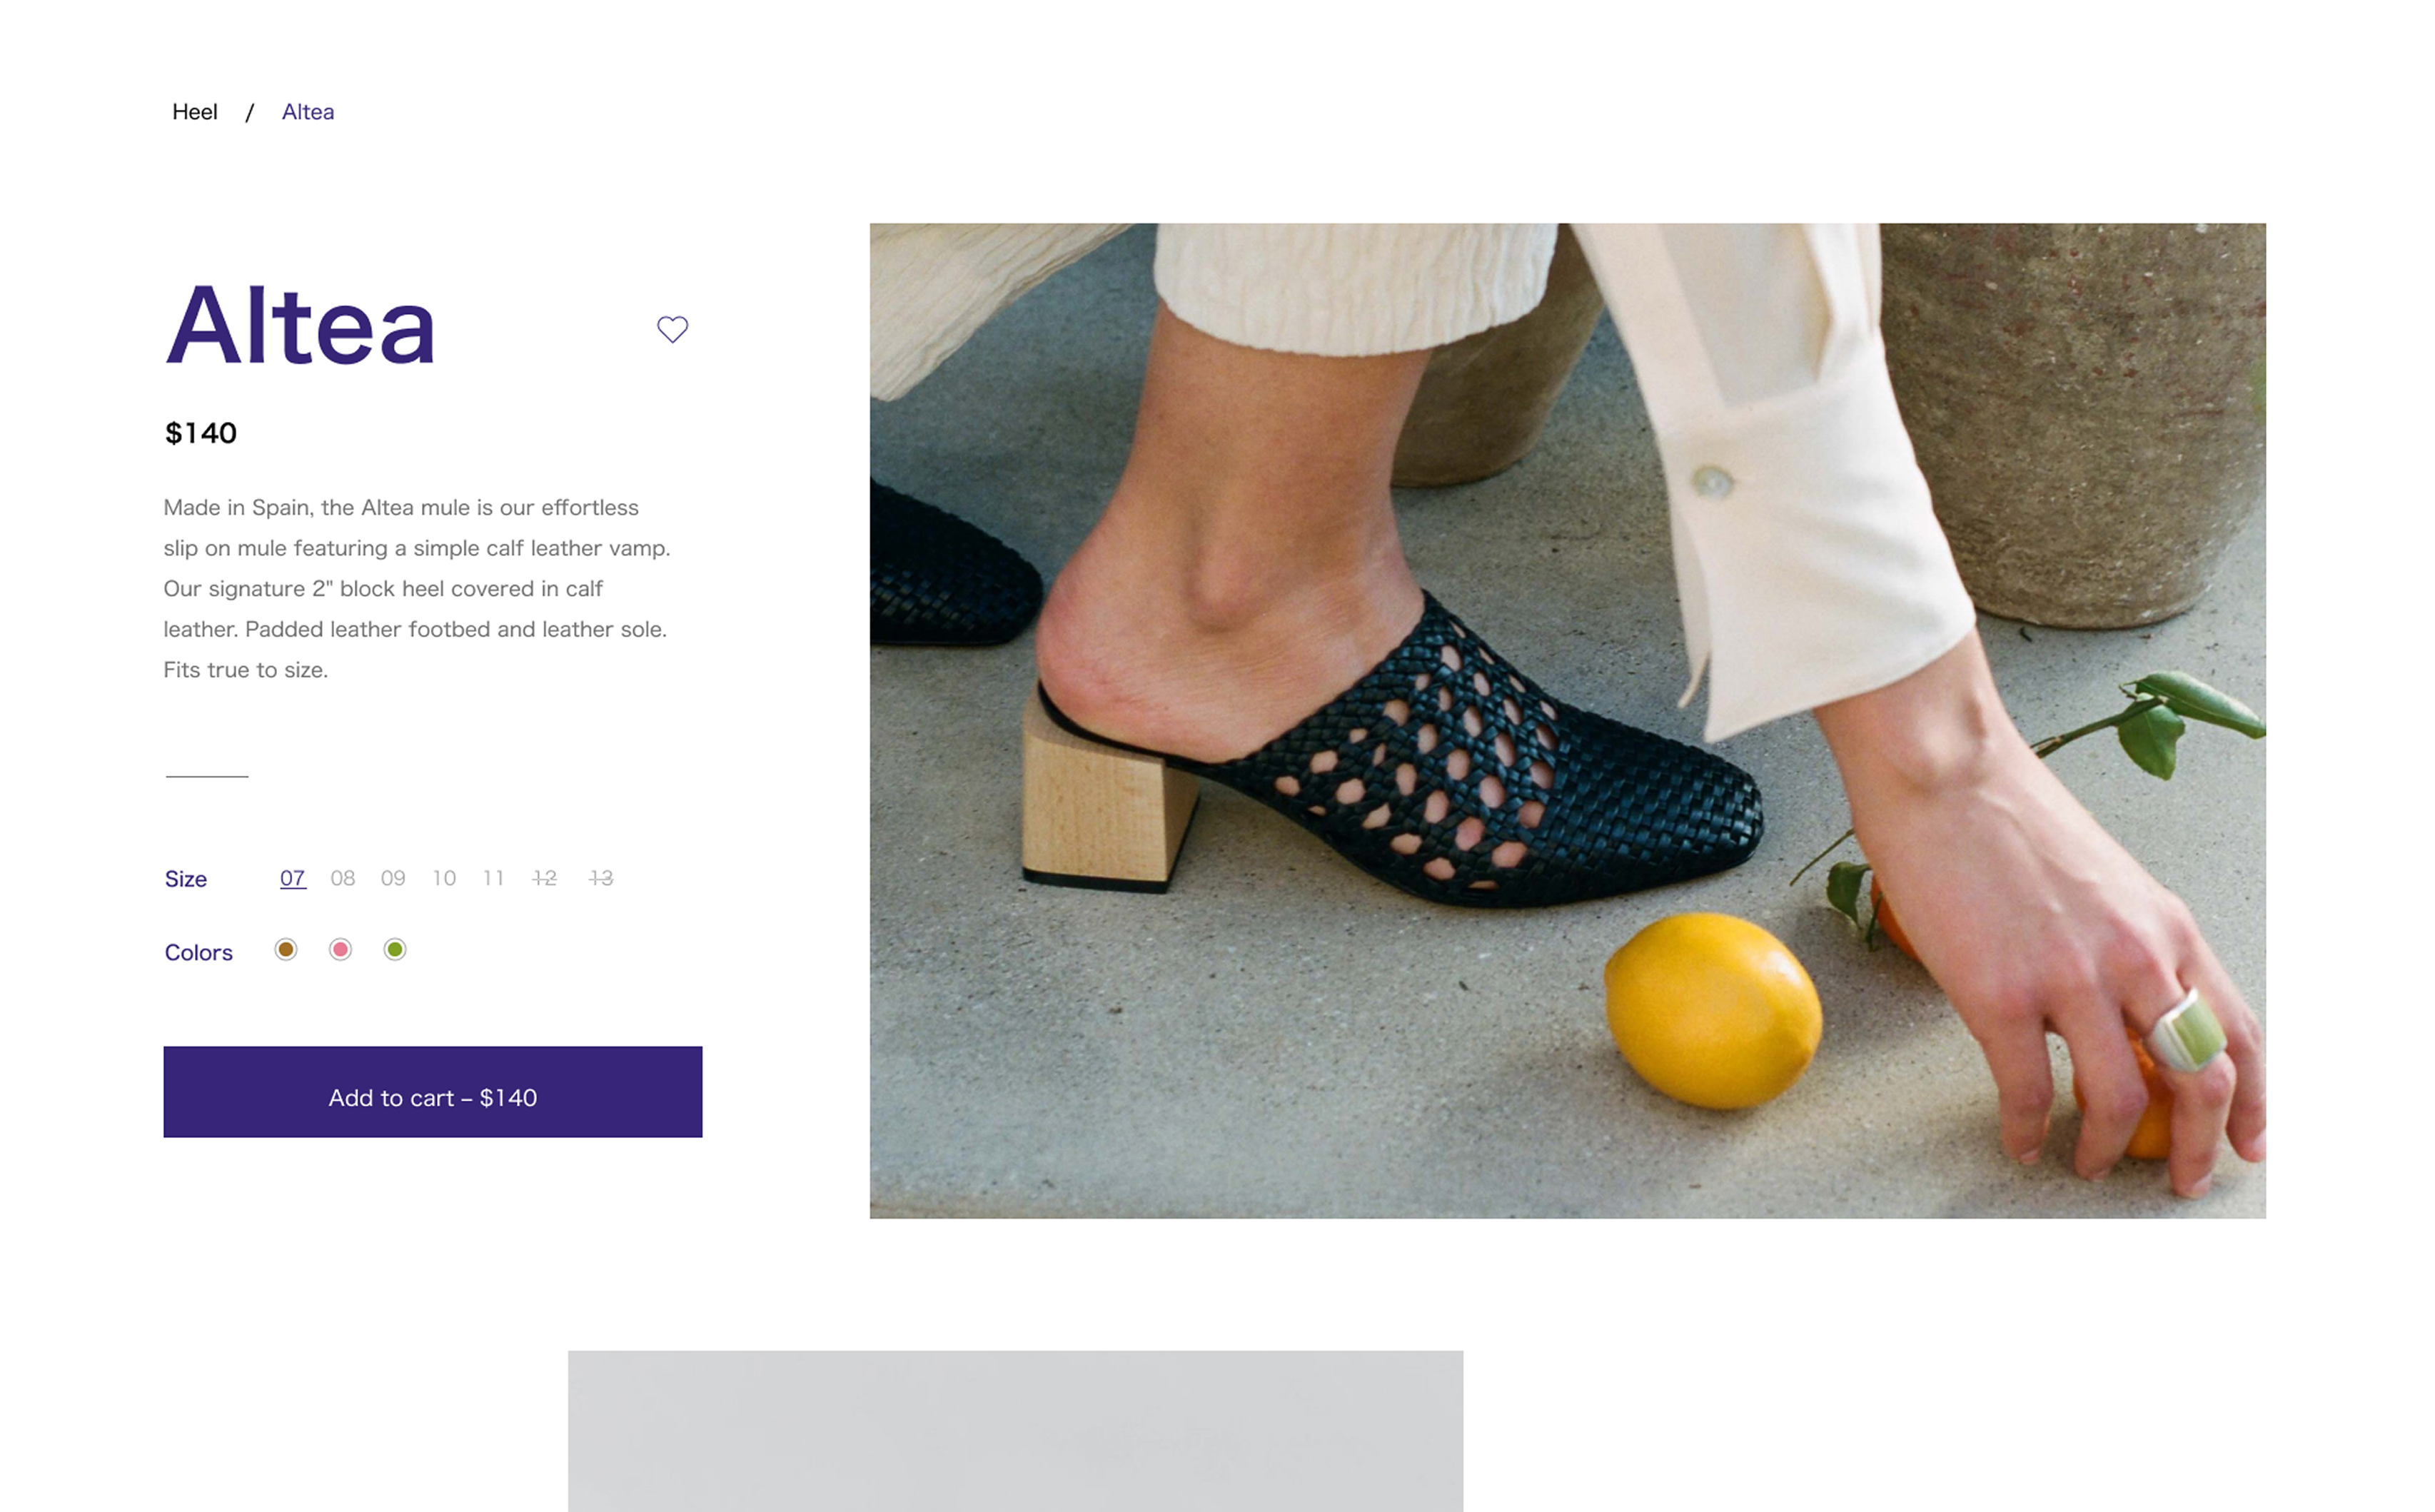
Task: Open the main mule product photo
Action: pos(1568,721)
